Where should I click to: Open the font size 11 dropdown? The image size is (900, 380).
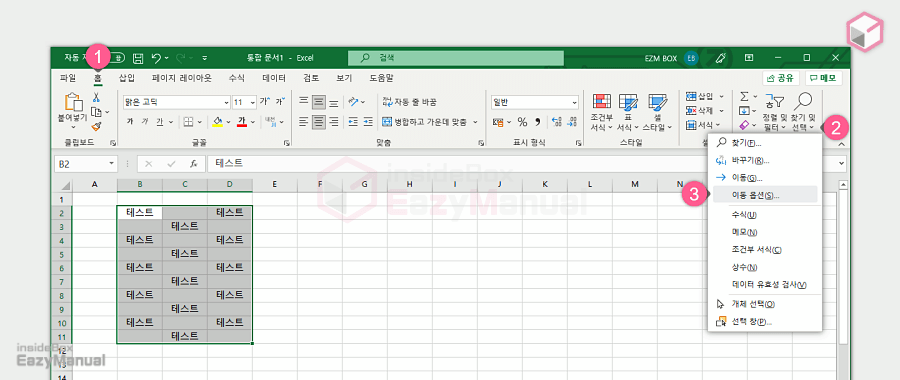click(x=253, y=103)
